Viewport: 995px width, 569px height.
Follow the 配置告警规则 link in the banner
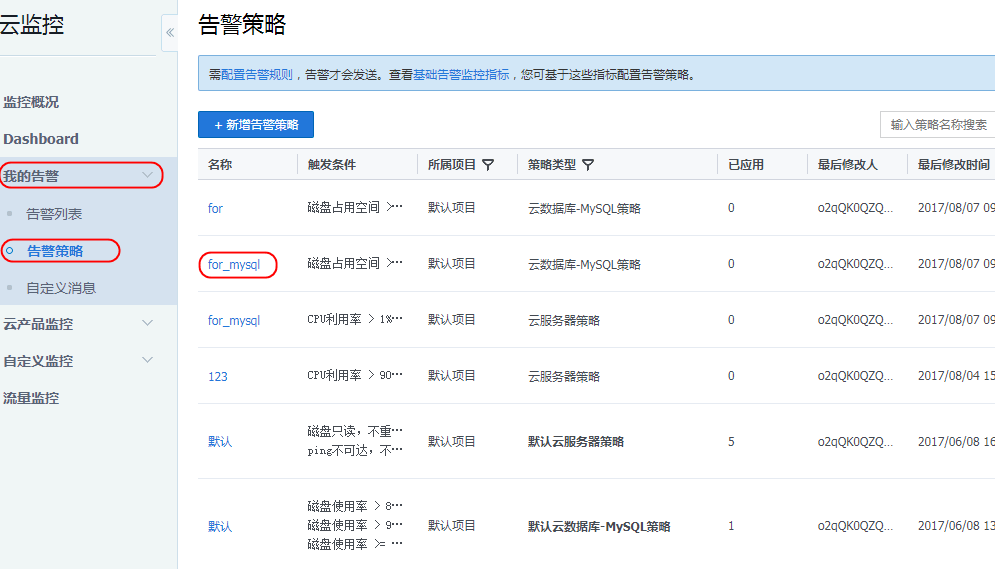(x=257, y=75)
